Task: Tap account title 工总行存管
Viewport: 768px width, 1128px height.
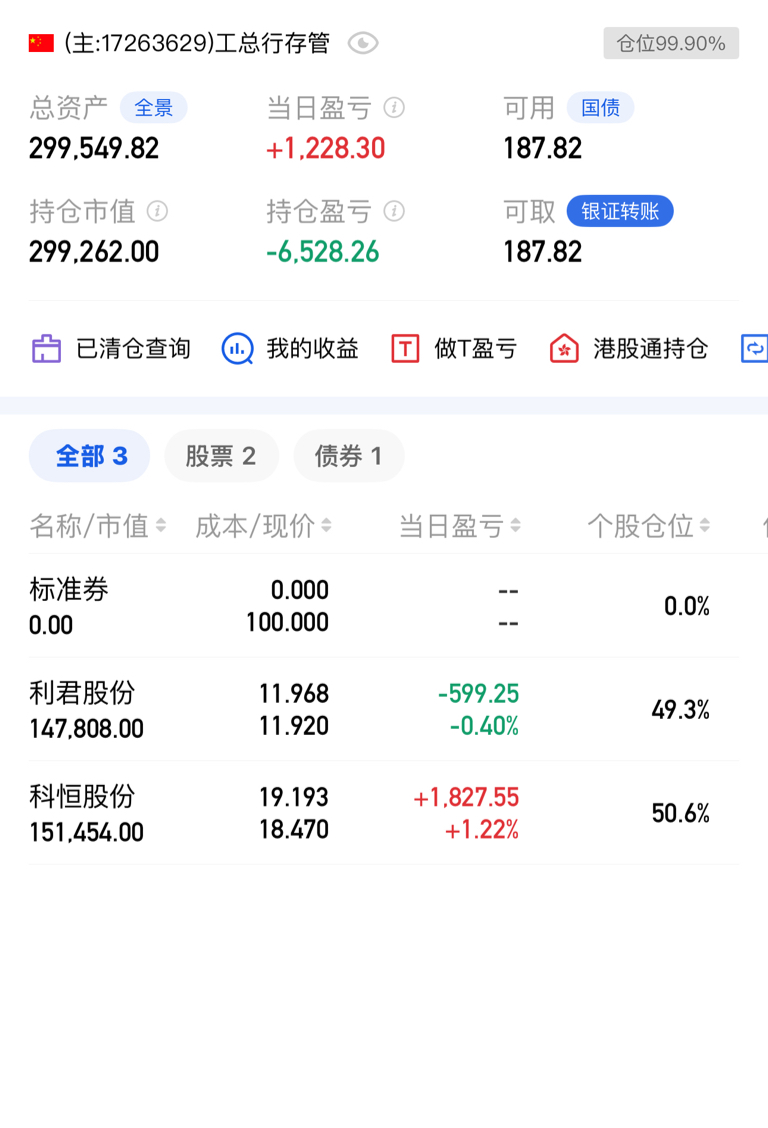Action: point(273,43)
